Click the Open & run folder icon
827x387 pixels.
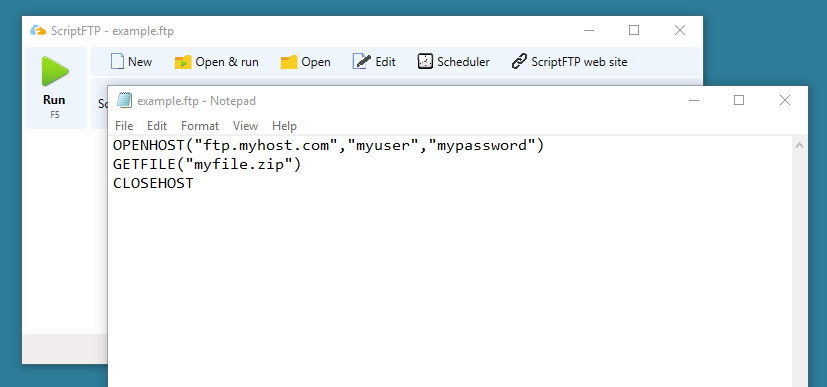182,62
